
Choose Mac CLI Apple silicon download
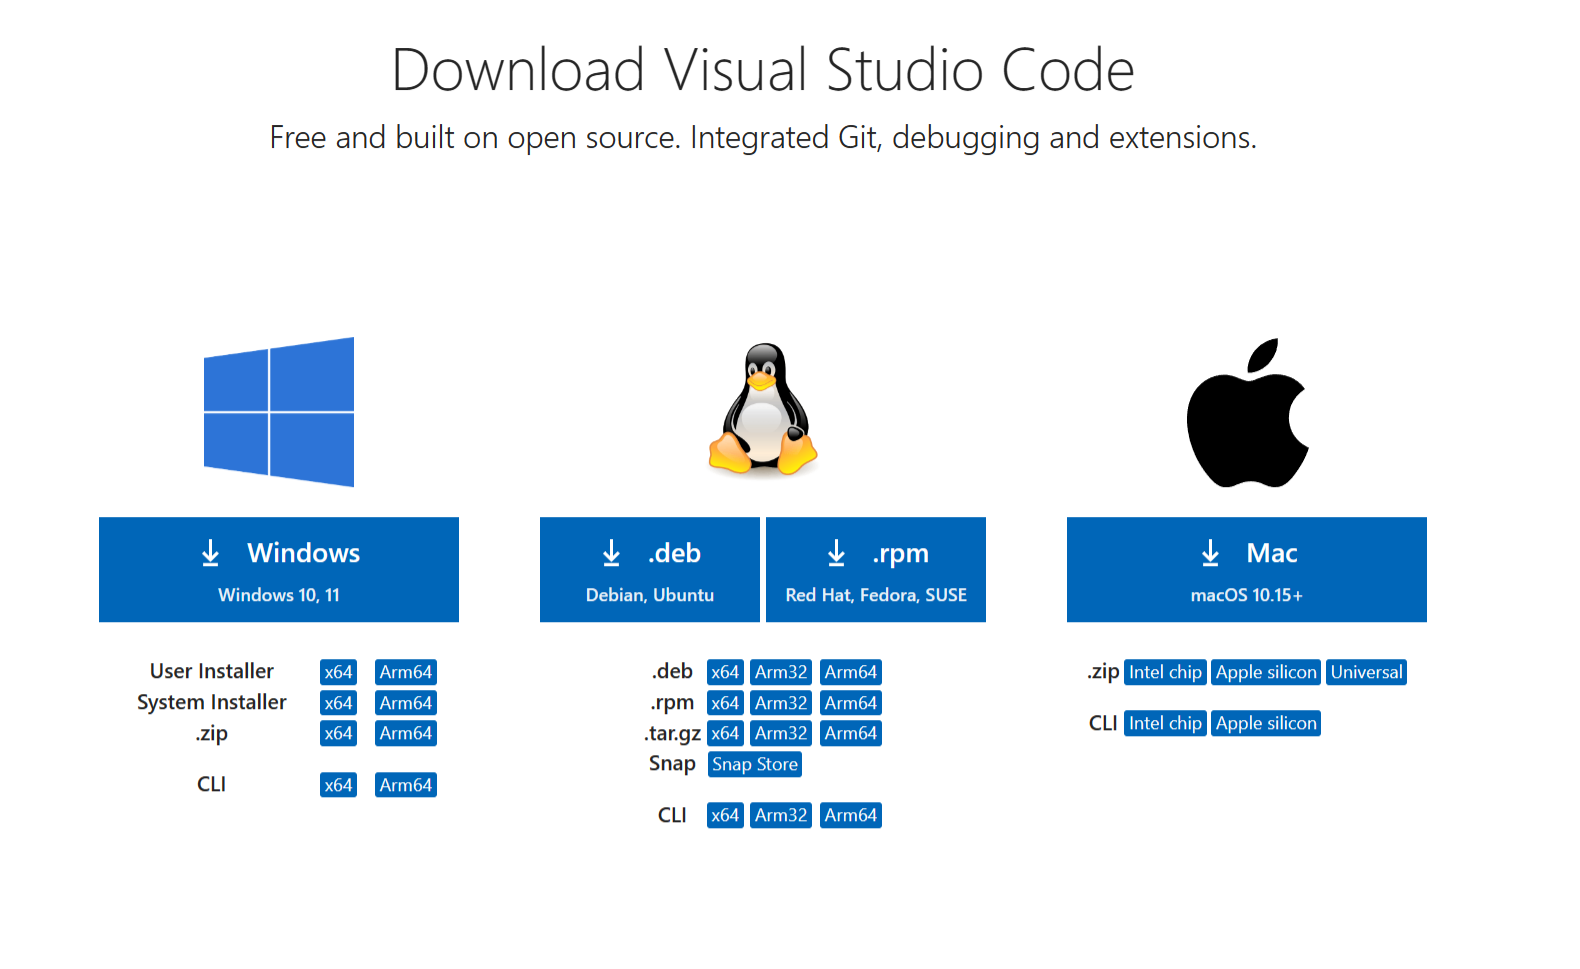(x=1266, y=723)
